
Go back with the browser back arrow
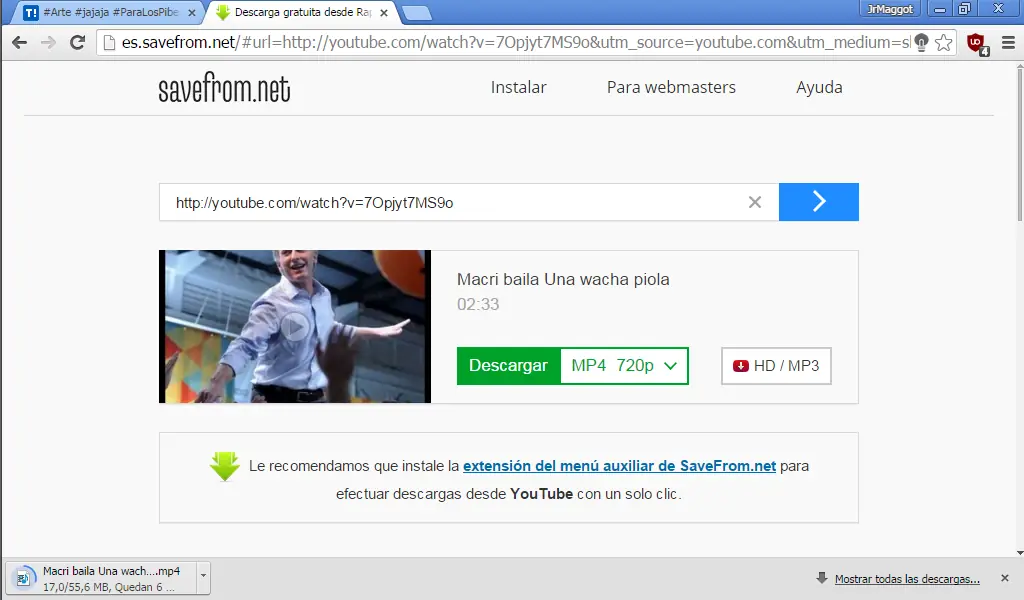[x=20, y=42]
